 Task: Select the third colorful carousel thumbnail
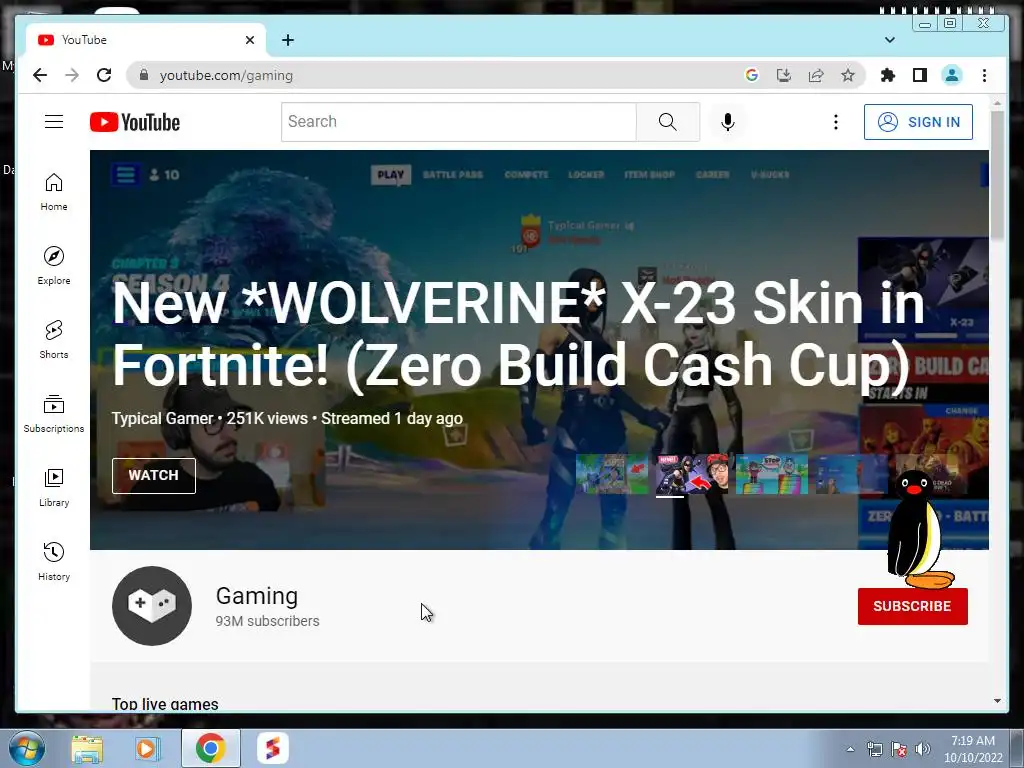772,474
